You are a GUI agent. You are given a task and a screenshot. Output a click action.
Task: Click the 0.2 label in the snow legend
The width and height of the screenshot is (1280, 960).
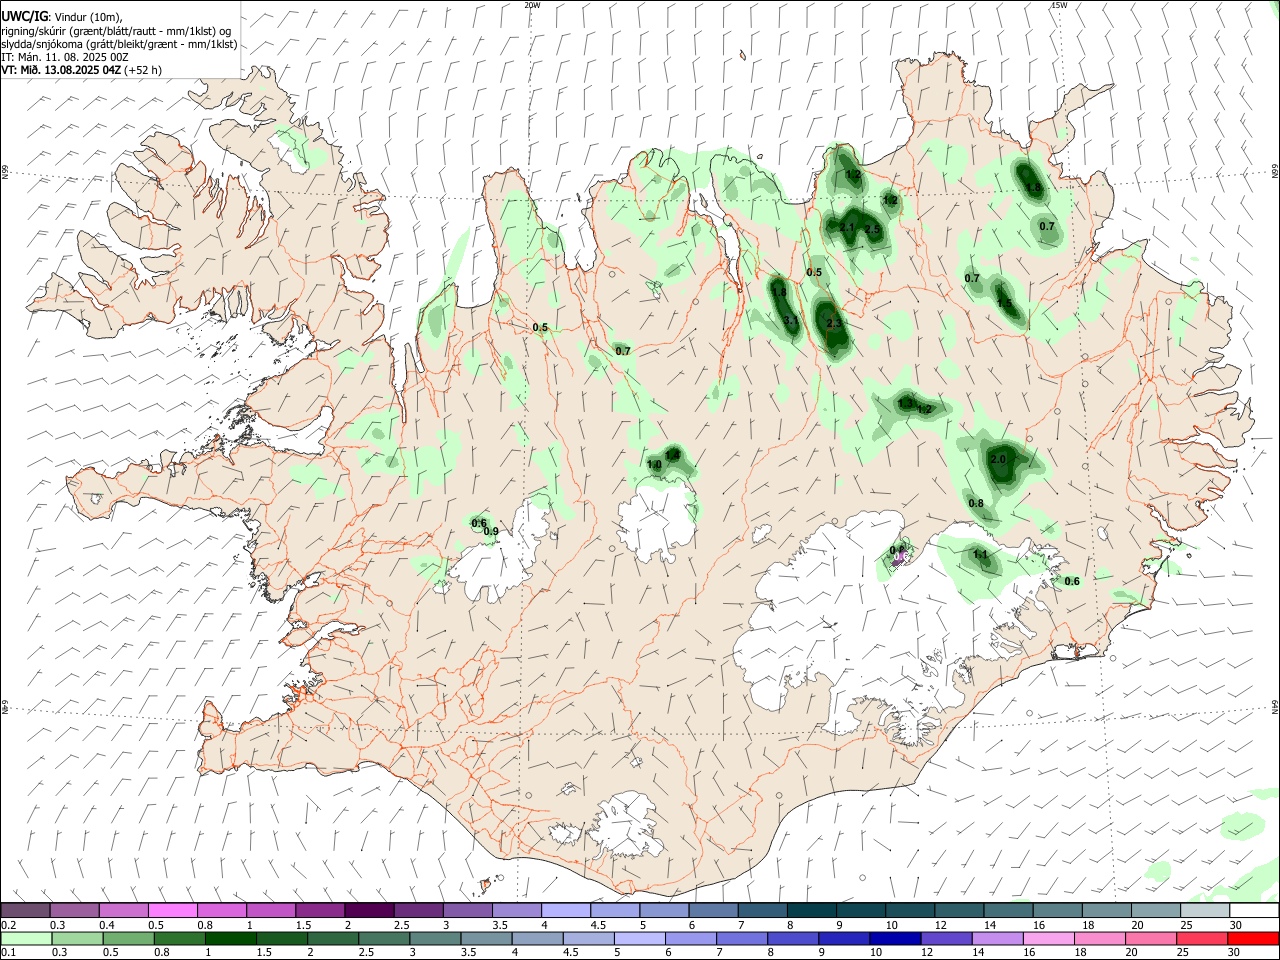[9, 925]
